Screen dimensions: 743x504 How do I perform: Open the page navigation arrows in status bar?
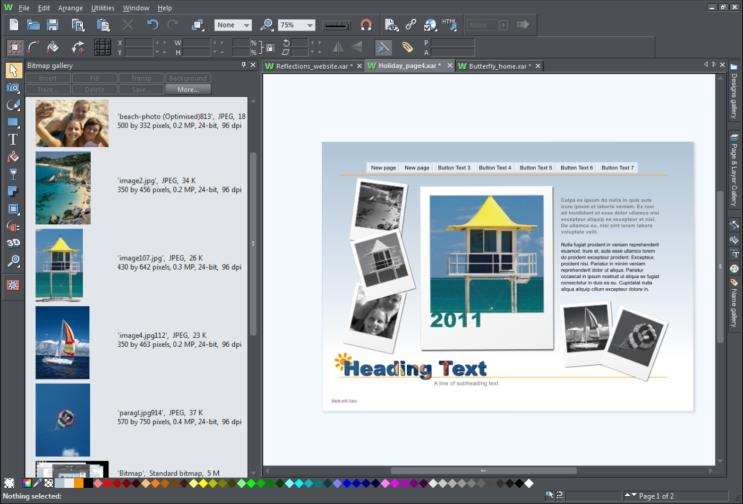click(630, 495)
